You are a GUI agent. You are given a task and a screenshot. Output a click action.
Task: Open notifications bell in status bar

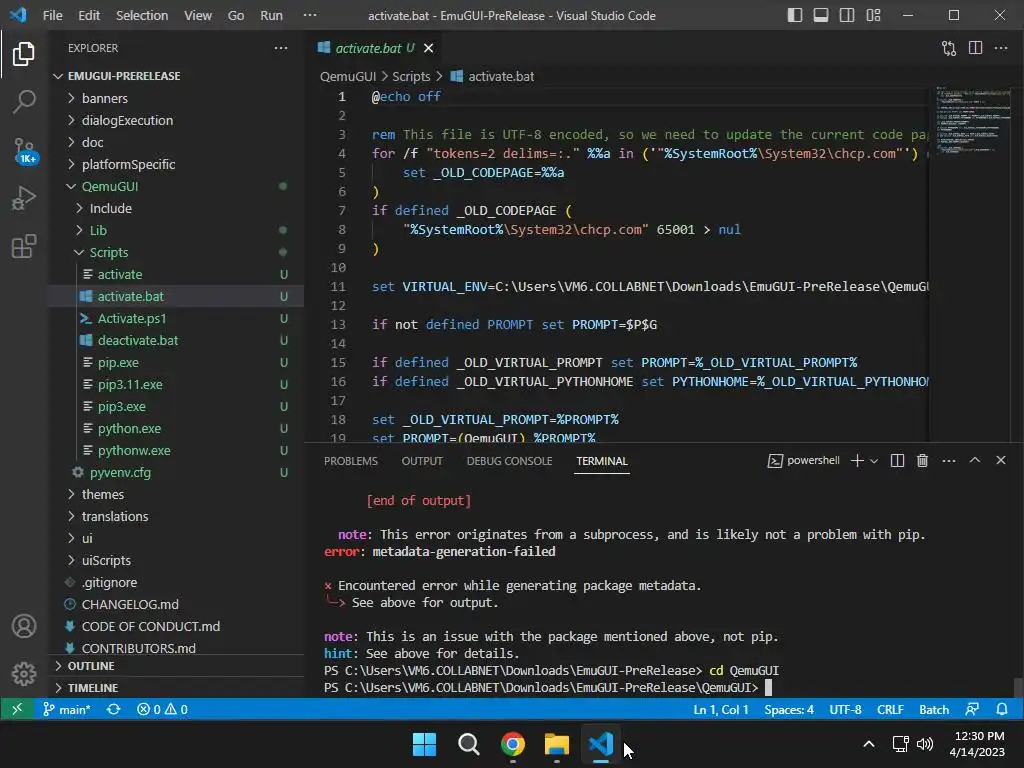(1002, 709)
